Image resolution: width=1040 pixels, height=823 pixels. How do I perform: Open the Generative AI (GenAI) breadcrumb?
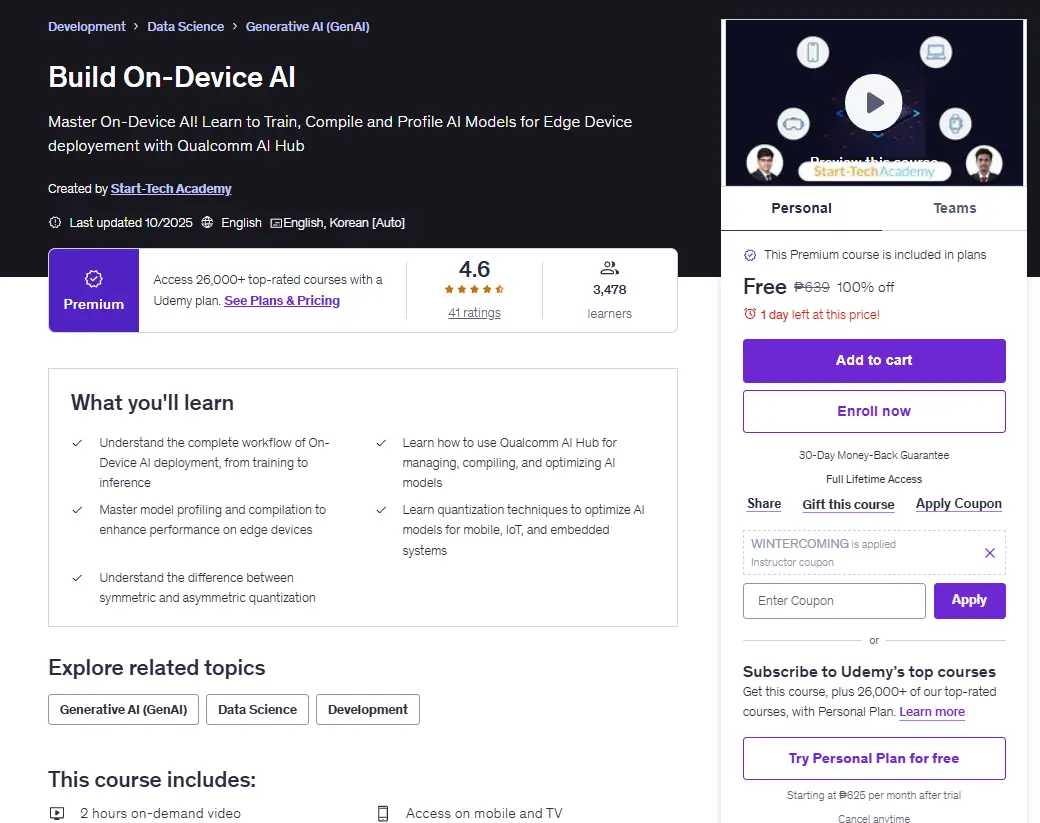(308, 27)
